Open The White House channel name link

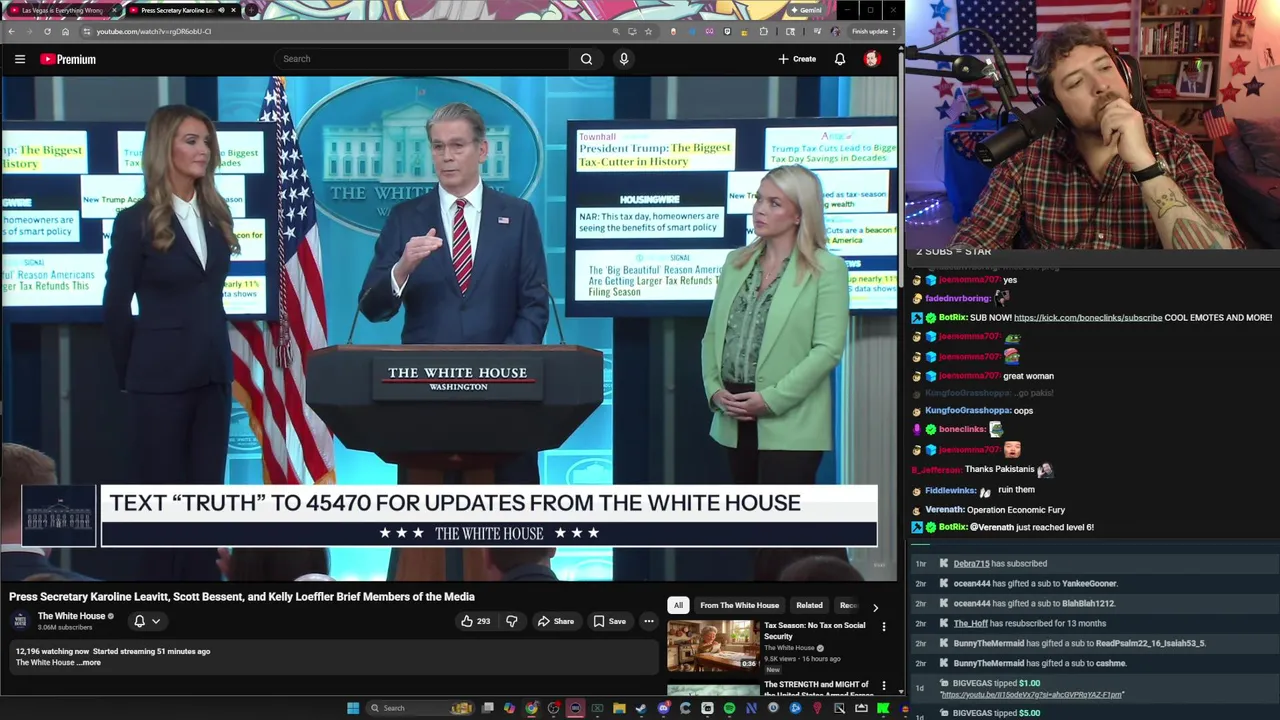(71, 616)
